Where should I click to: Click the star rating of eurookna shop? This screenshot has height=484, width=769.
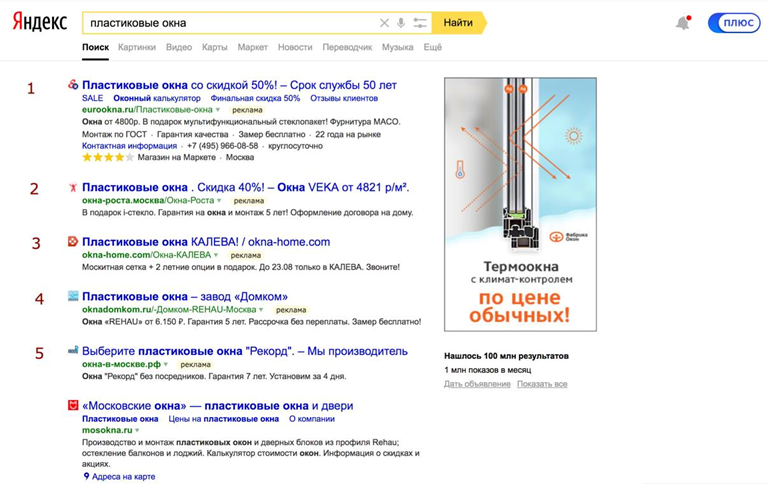click(108, 157)
